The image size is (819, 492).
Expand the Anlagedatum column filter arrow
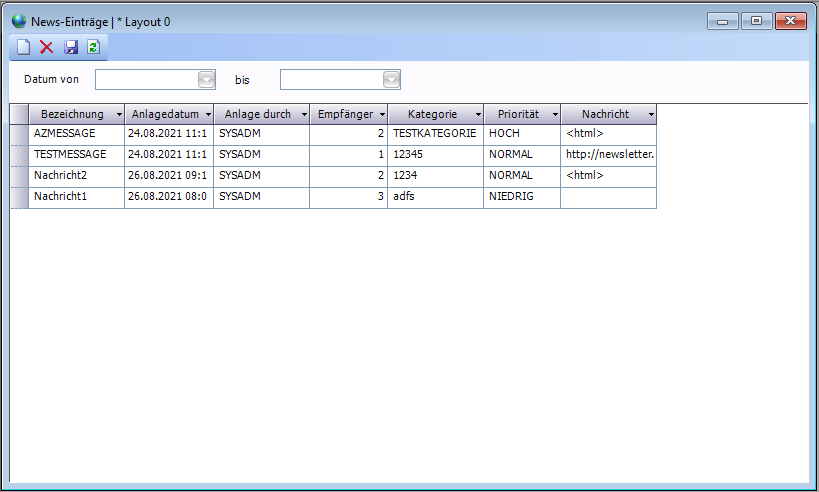click(x=207, y=115)
